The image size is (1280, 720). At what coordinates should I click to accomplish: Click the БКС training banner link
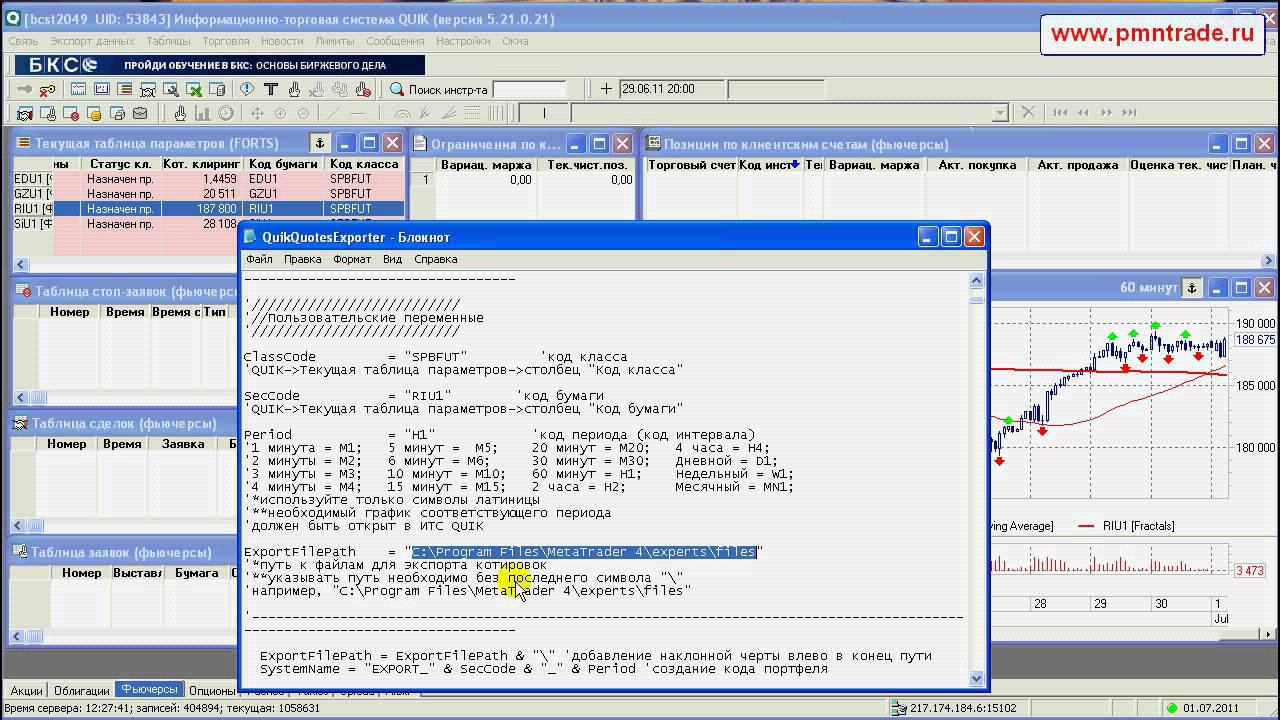[220, 65]
